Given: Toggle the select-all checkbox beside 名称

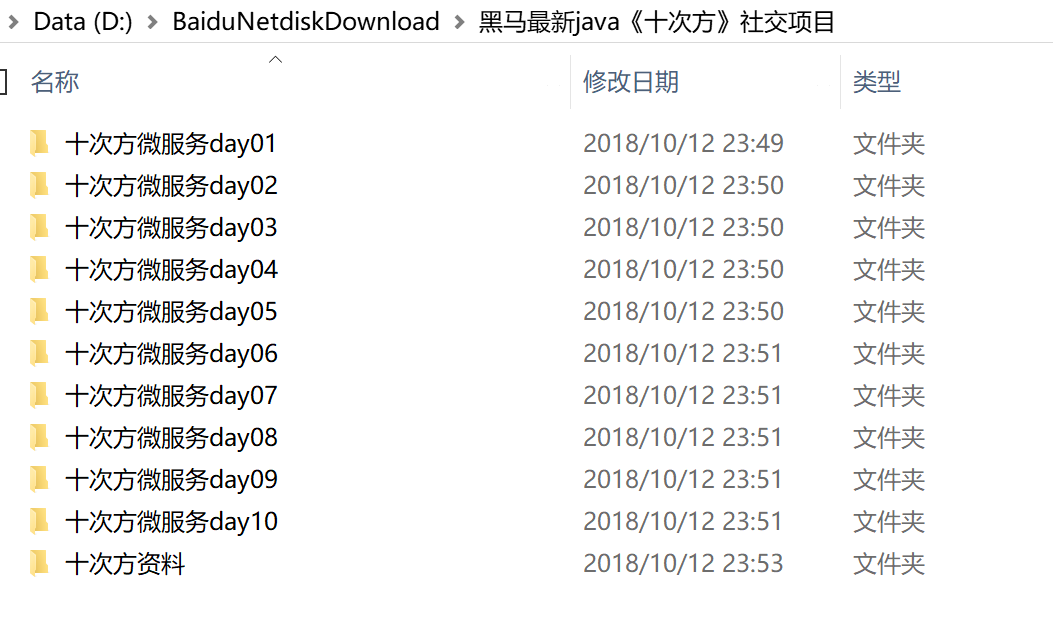Looking at the screenshot, I should click(x=3, y=82).
